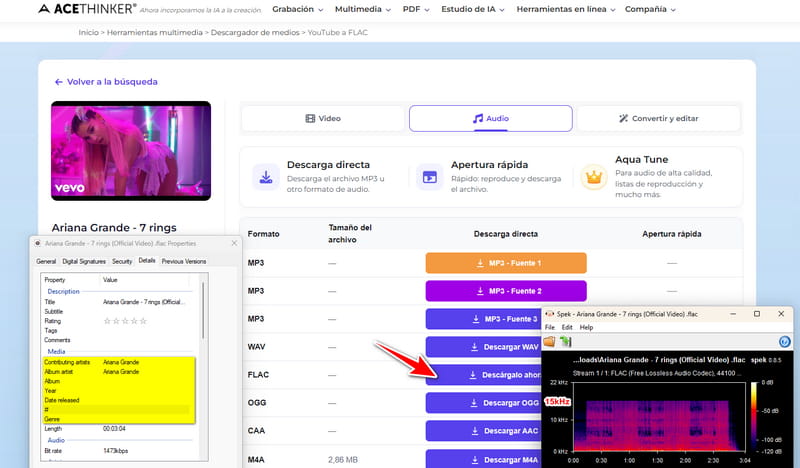Open the Convertir y editar tab

(x=658, y=118)
